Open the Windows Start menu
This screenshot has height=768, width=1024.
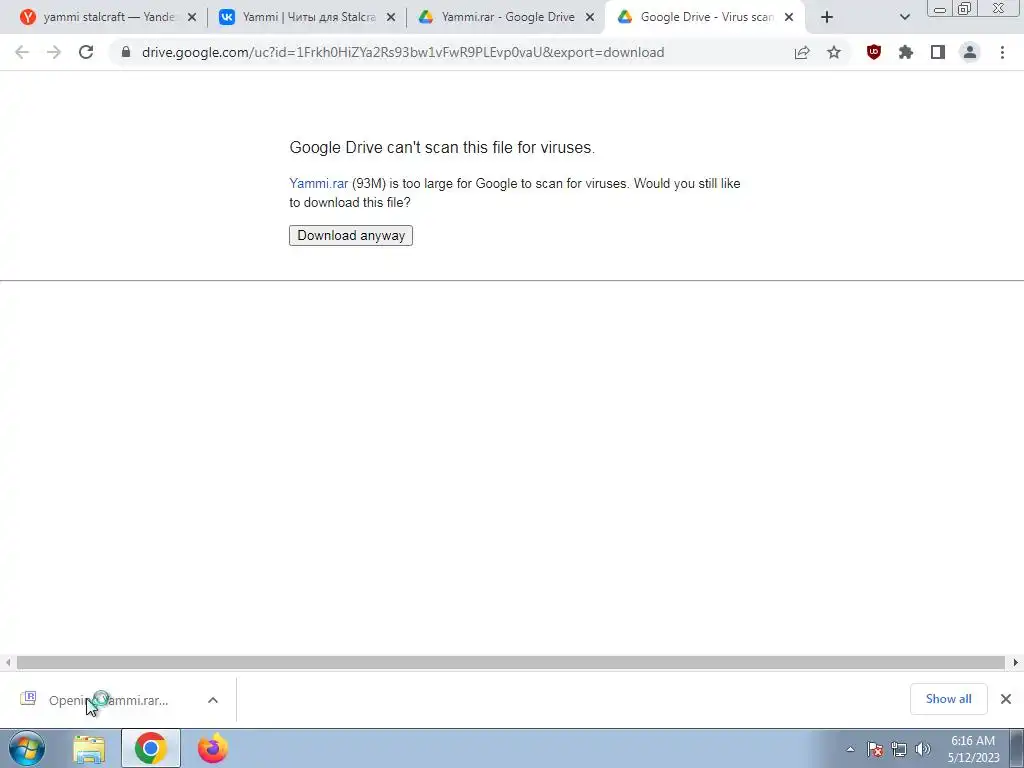click(27, 748)
